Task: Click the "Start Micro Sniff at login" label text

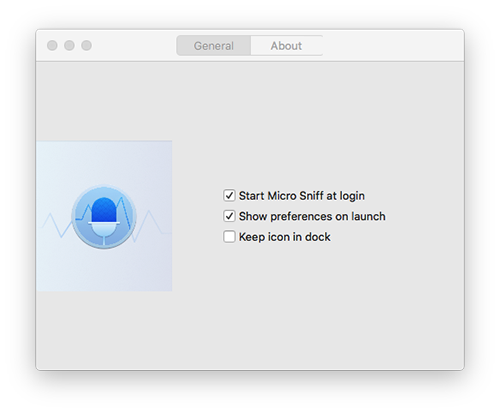Action: click(x=302, y=196)
